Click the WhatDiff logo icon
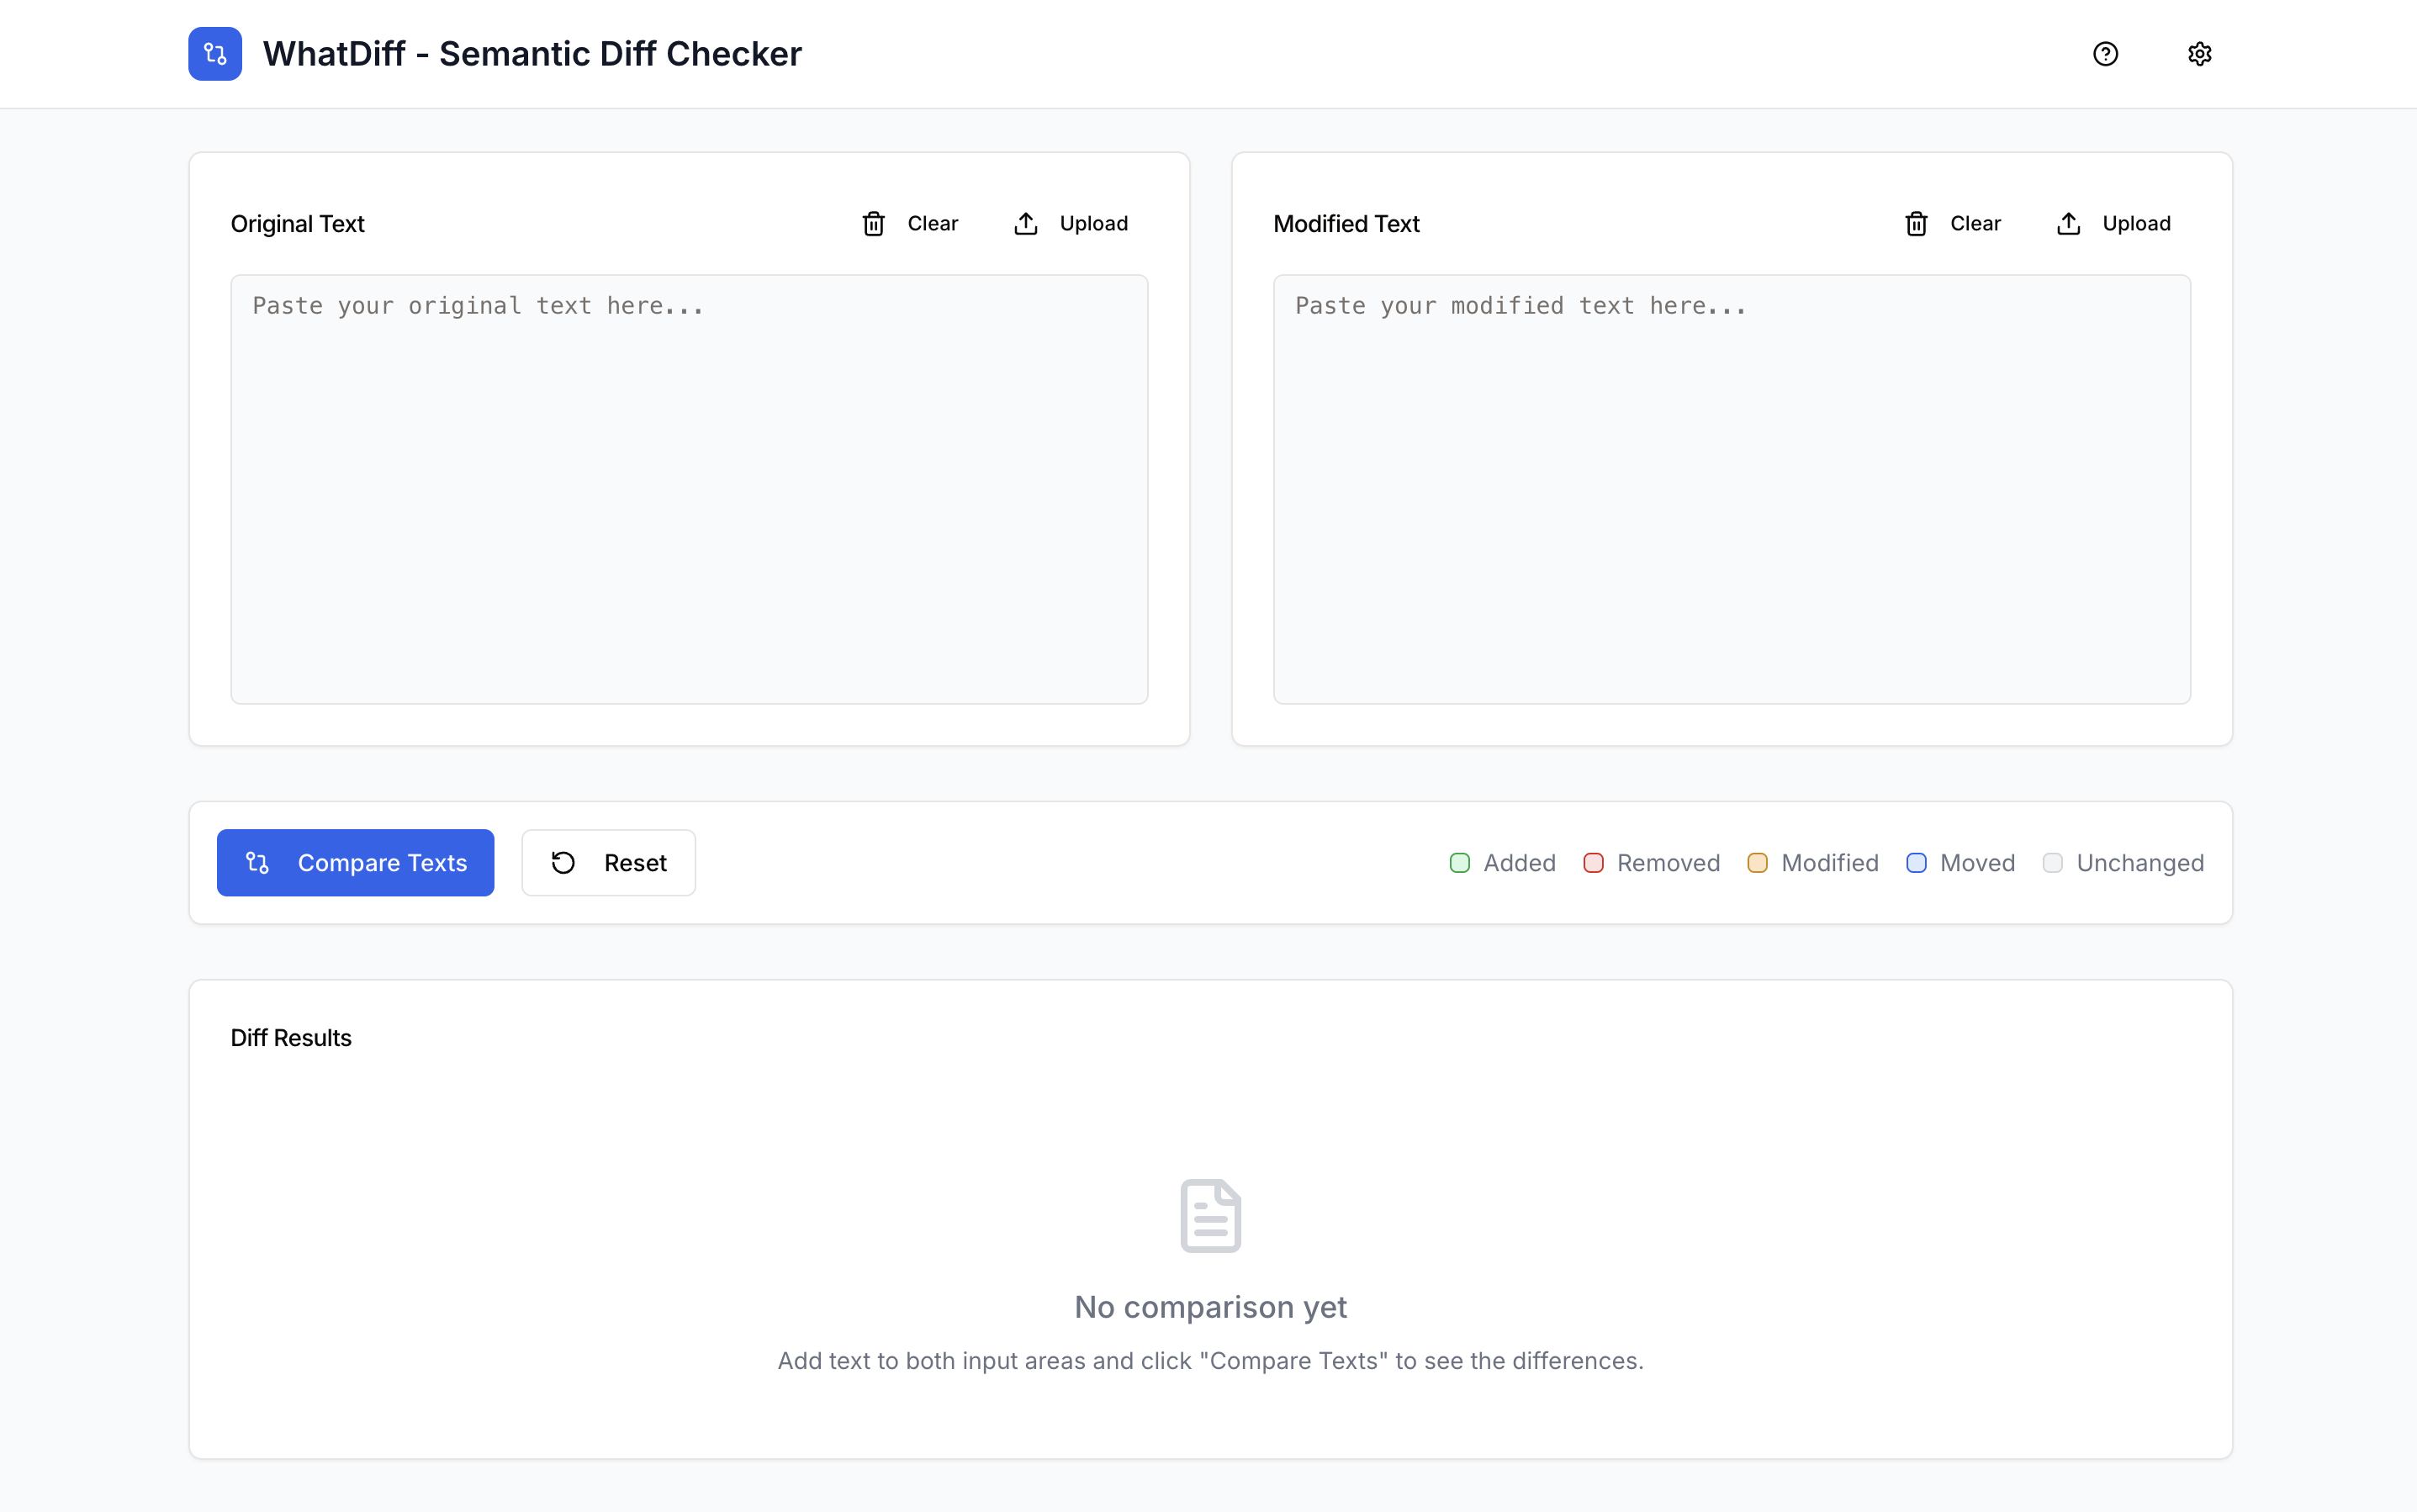Screen dimensions: 2417x1512 (x=215, y=54)
